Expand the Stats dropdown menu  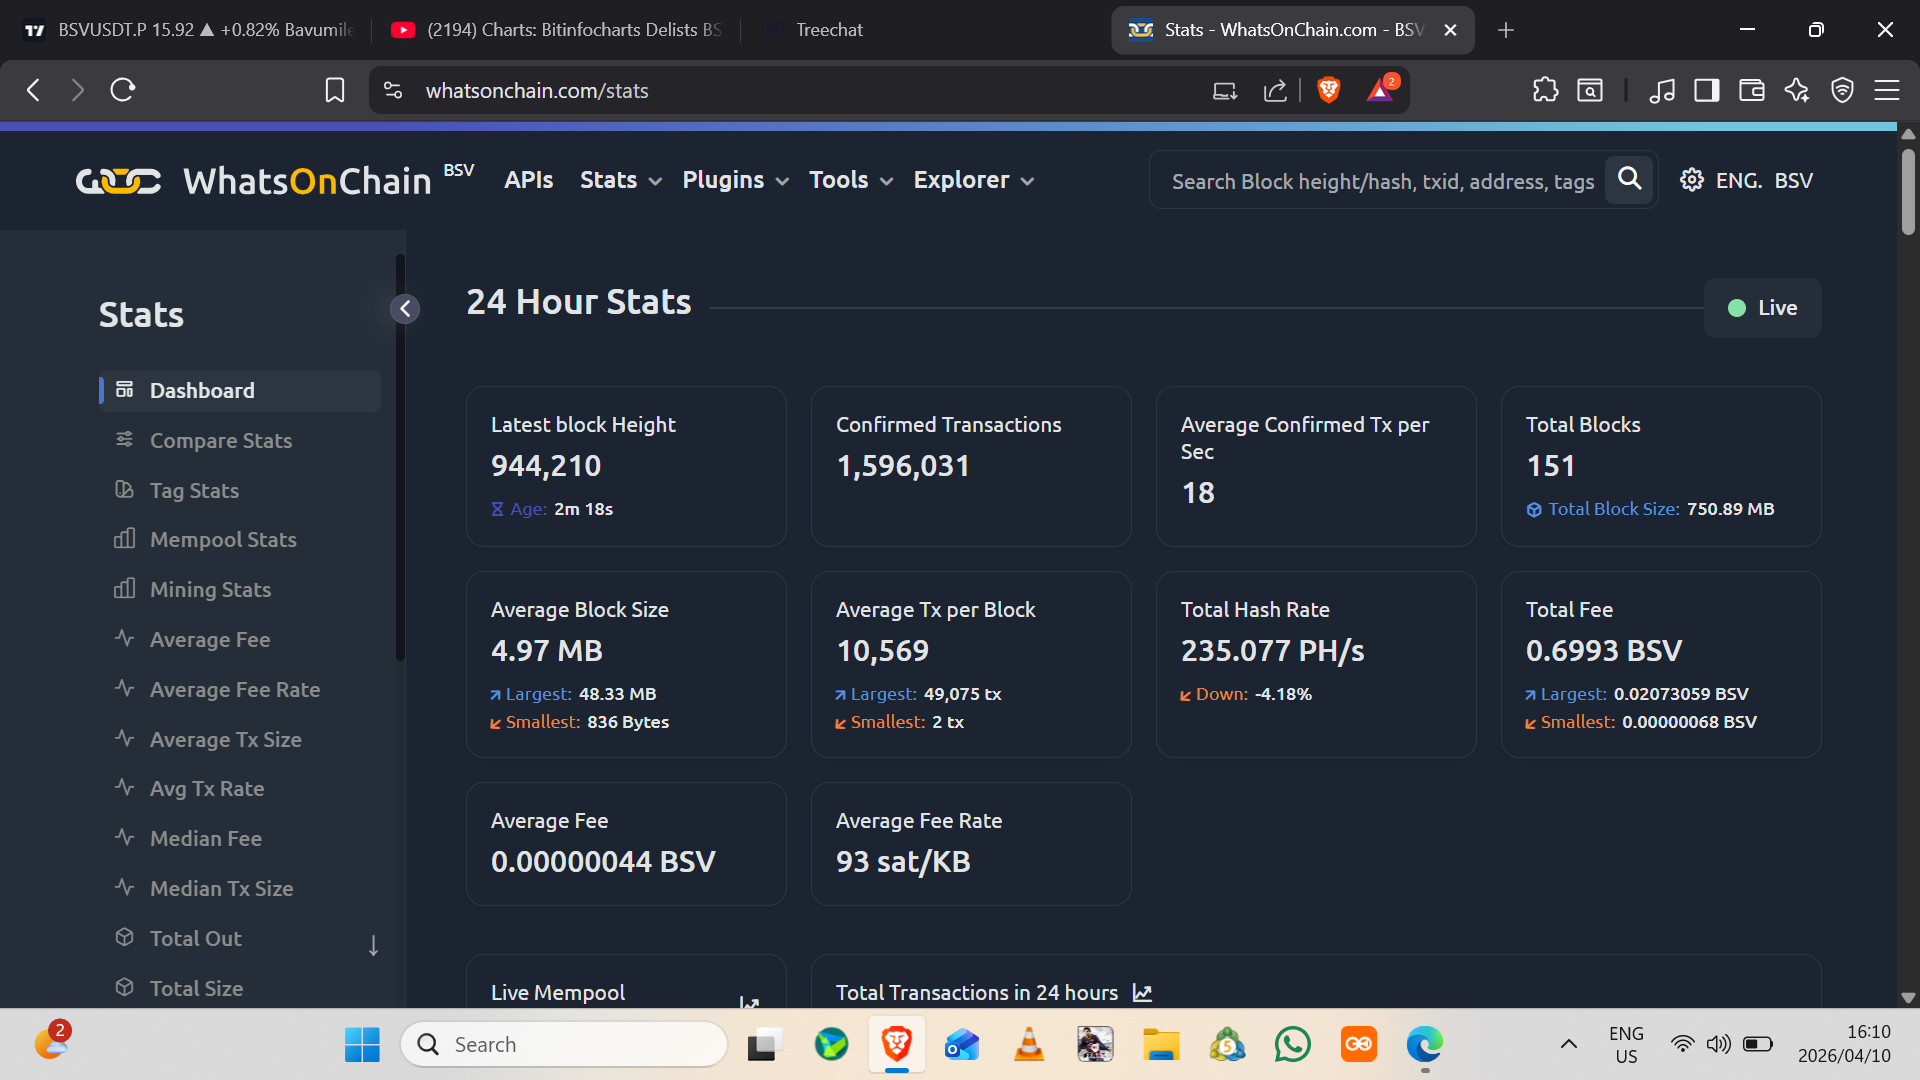point(620,180)
